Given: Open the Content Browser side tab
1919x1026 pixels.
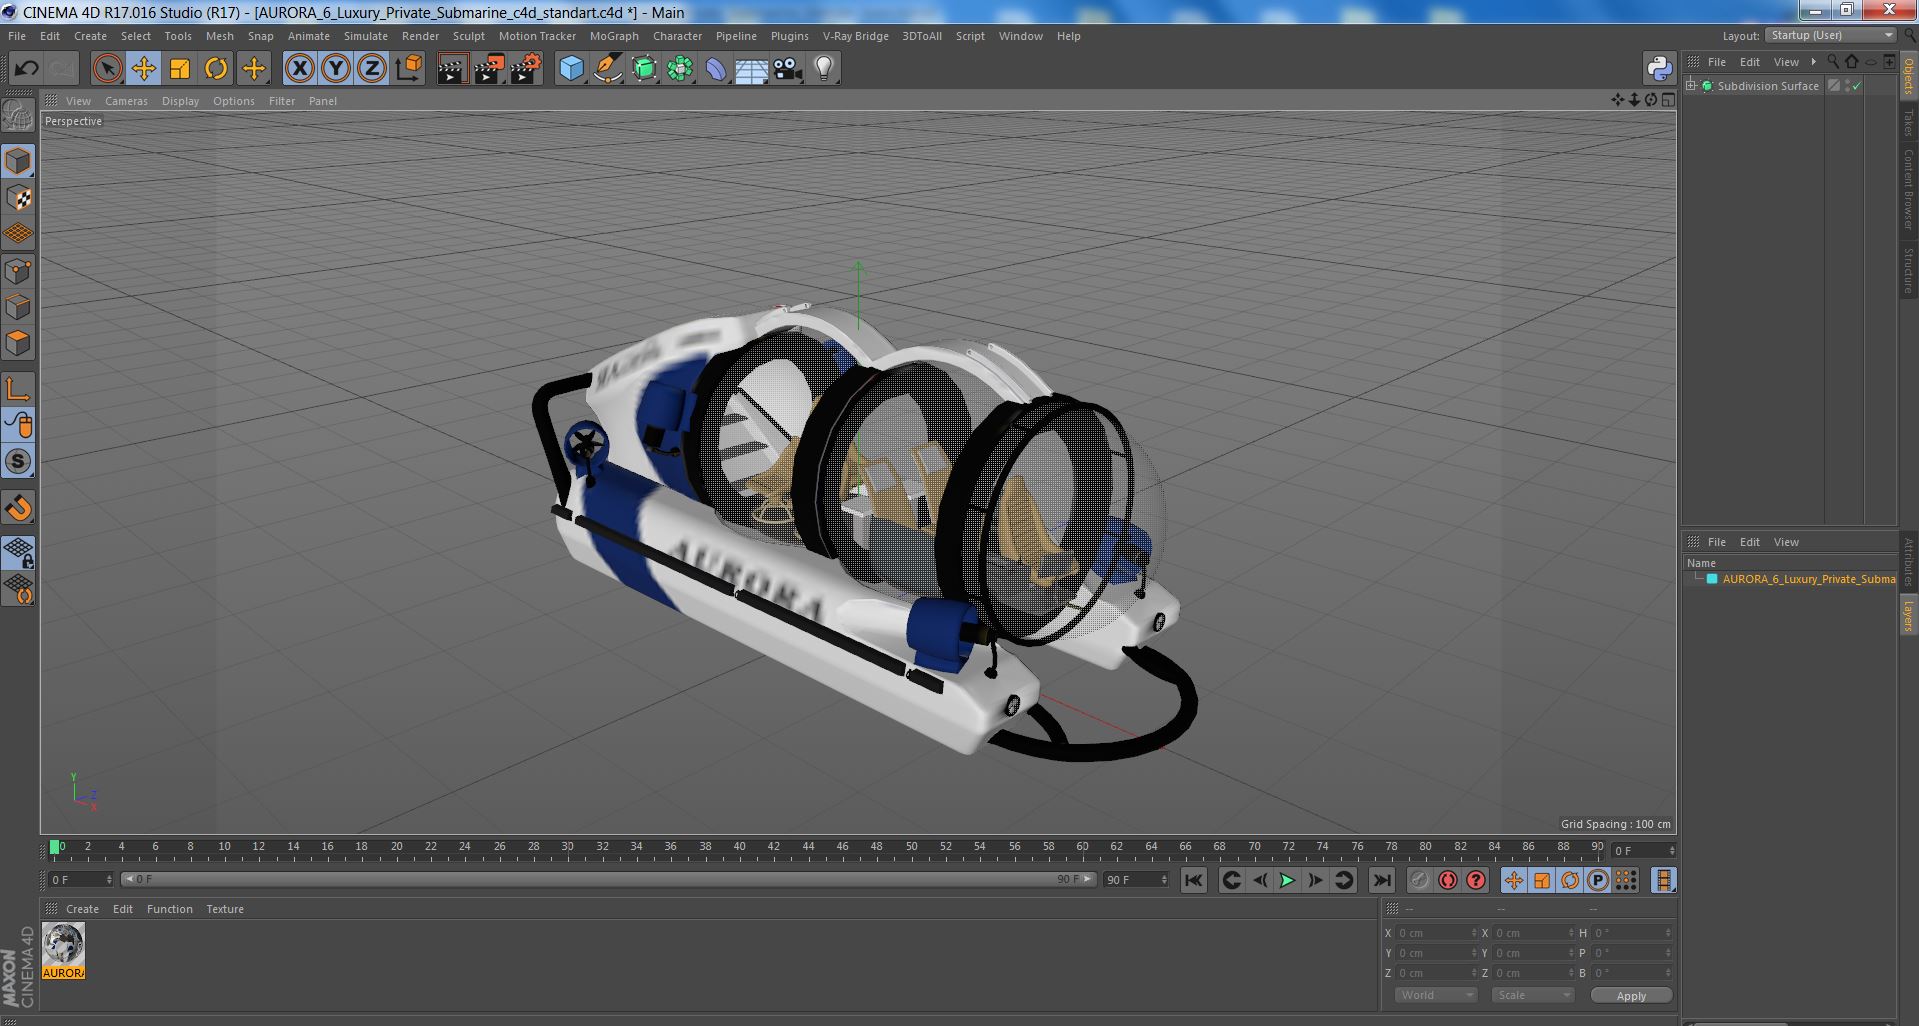Looking at the screenshot, I should point(1908,190).
